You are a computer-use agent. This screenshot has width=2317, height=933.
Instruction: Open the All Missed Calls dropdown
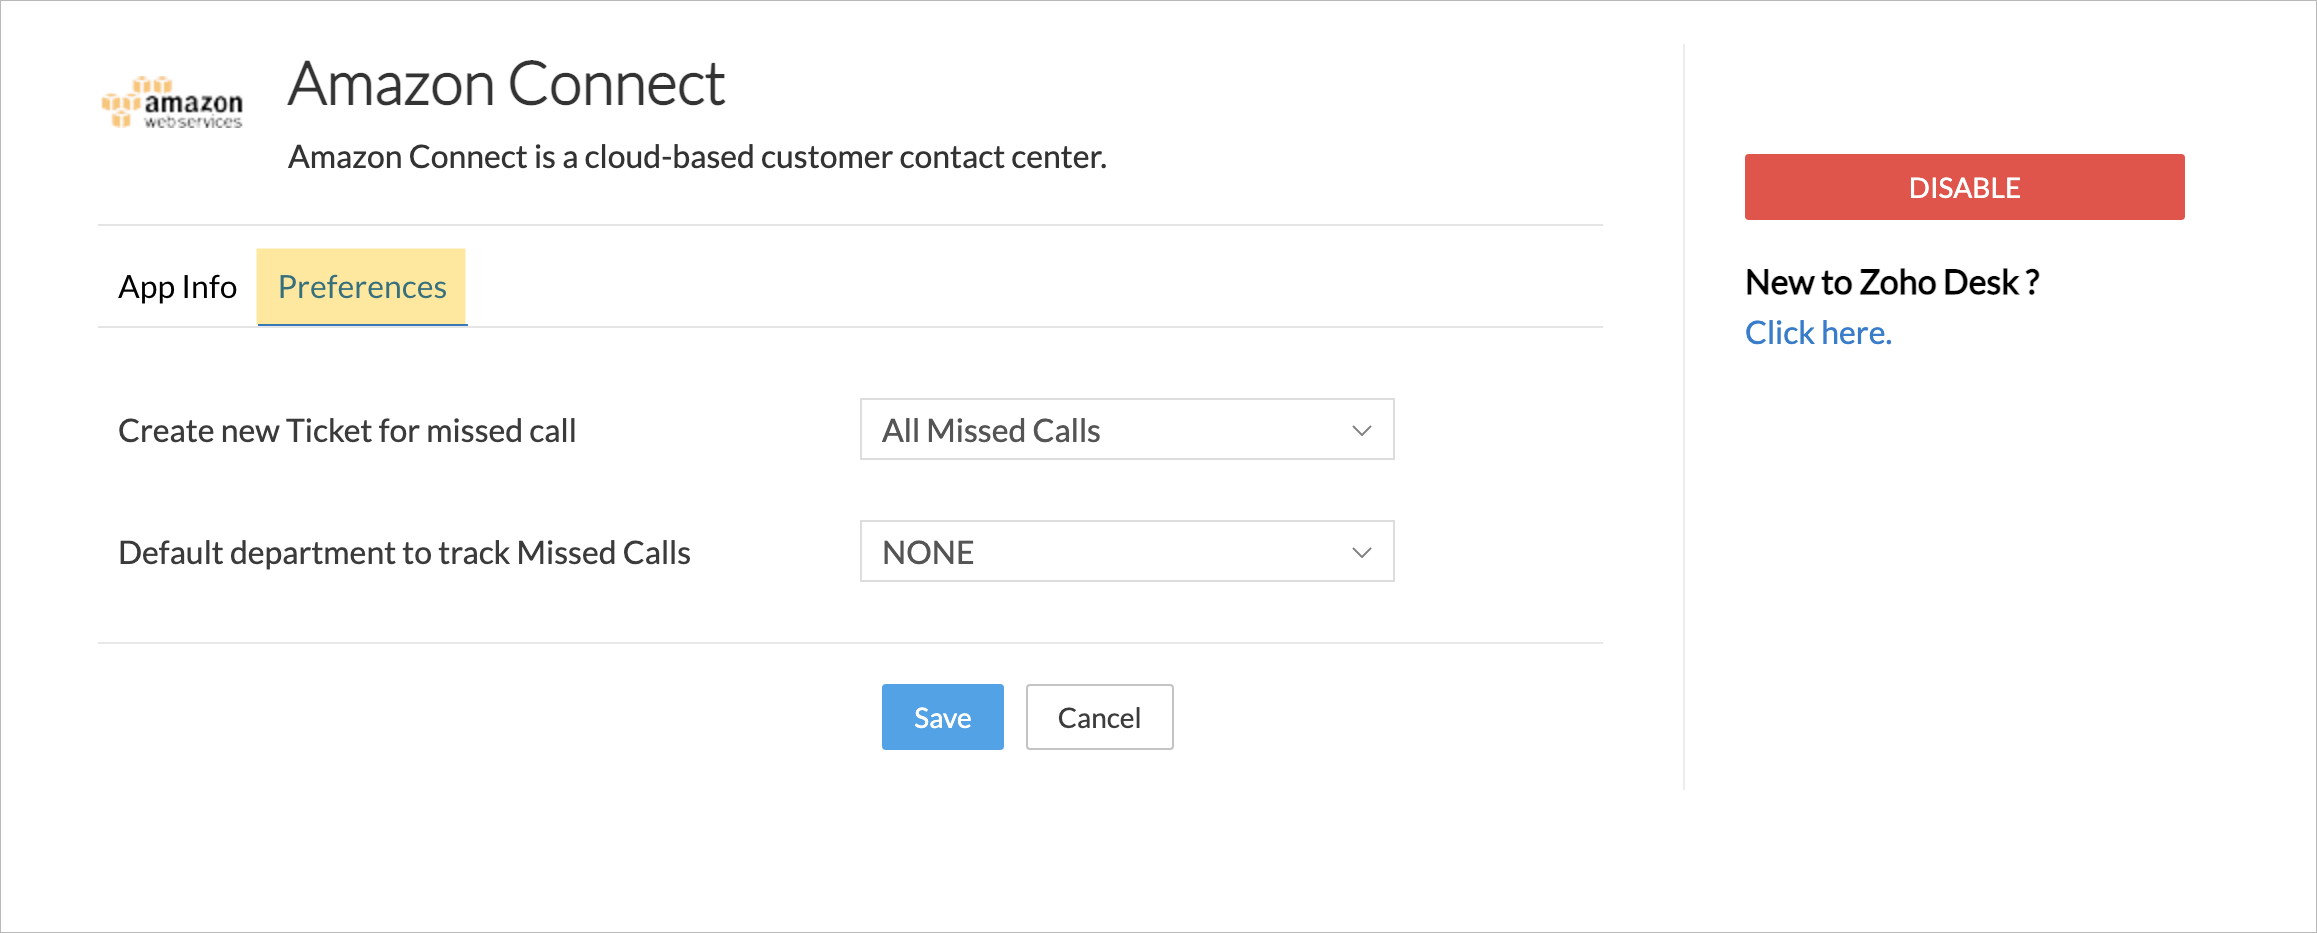coord(1126,430)
